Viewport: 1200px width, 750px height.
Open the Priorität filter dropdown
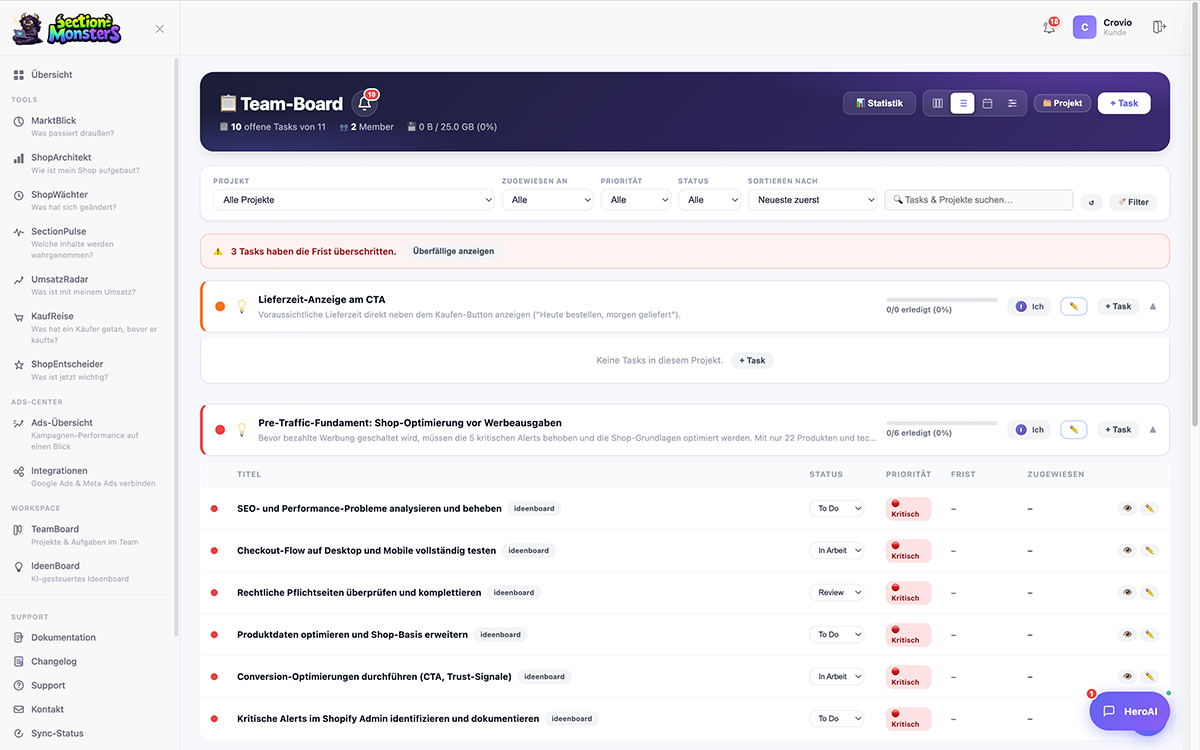coord(635,200)
